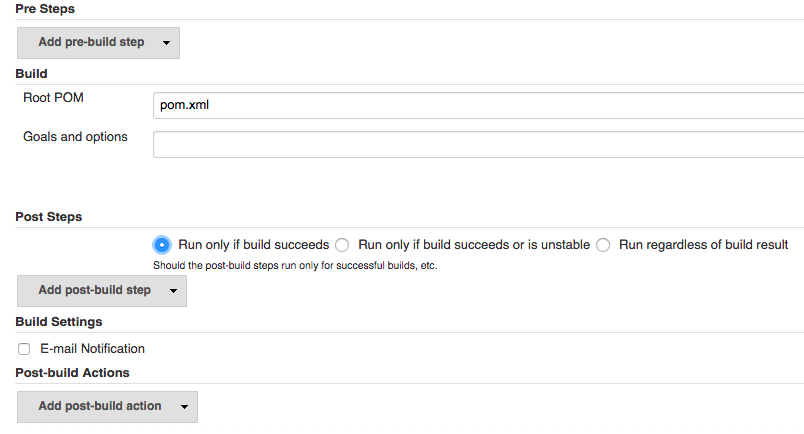Viewport: 804px width, 434px height.
Task: Click the Build section heading
Action: (x=31, y=74)
